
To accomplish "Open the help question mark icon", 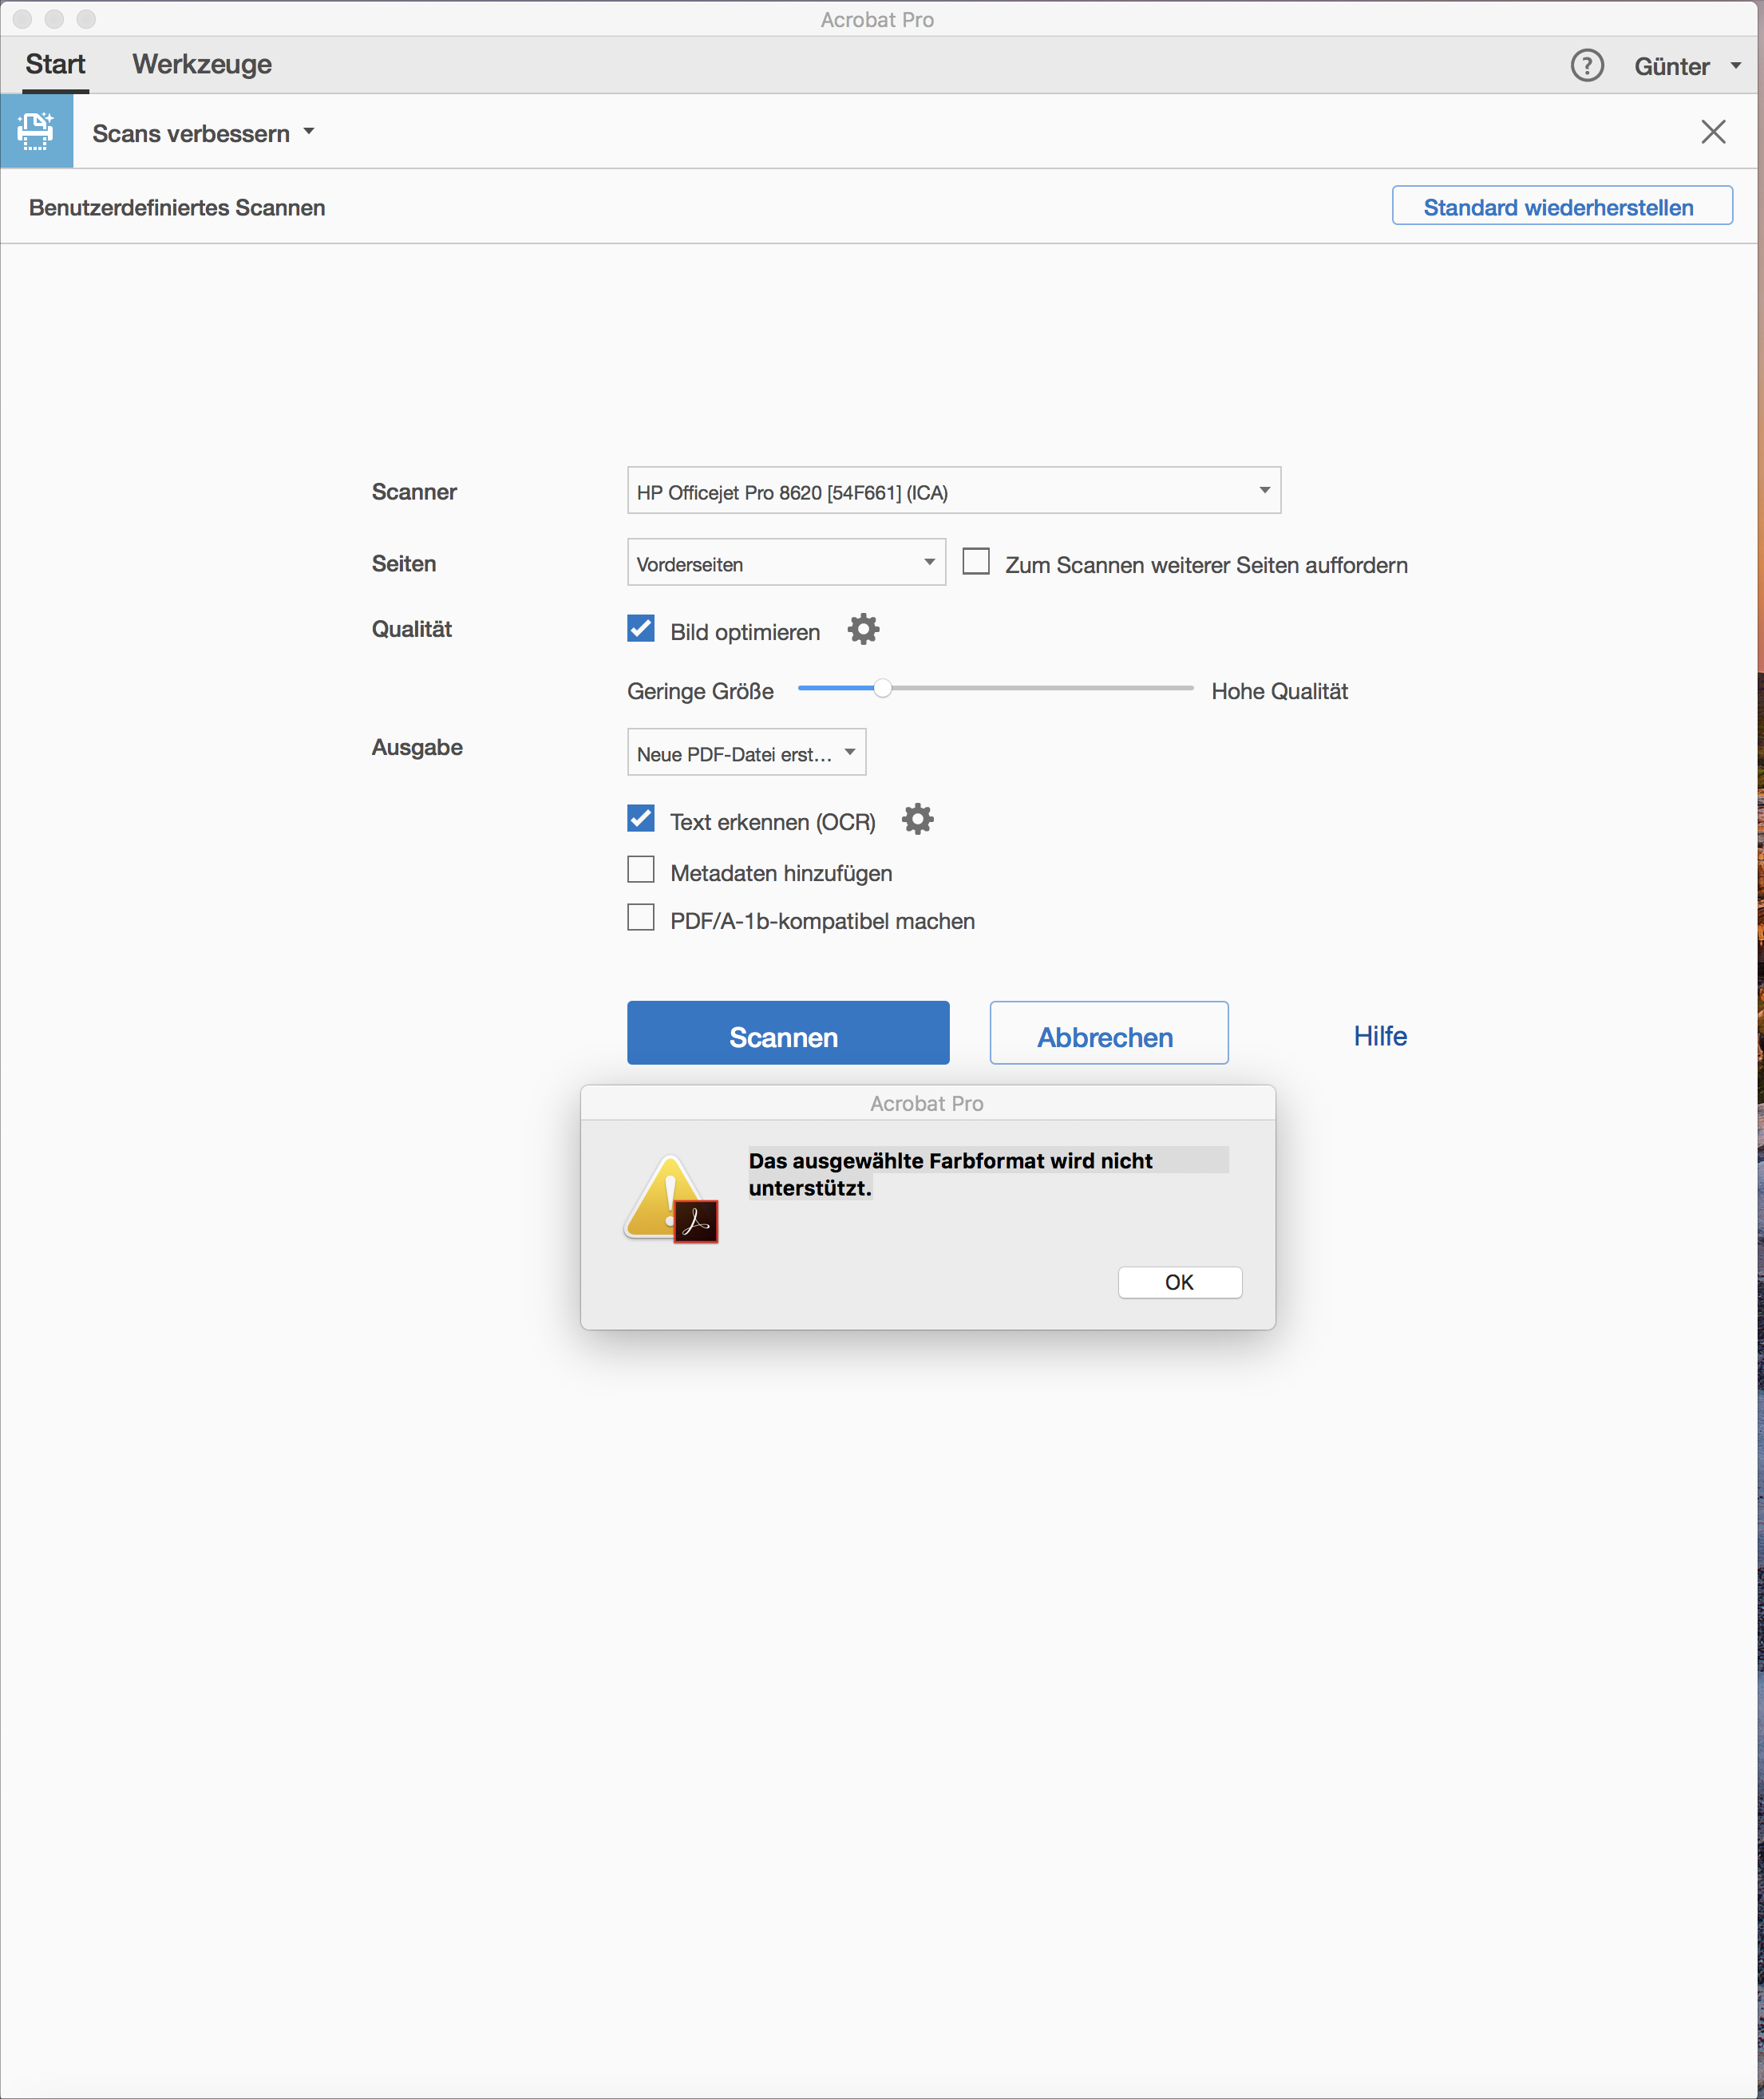I will click(1586, 66).
